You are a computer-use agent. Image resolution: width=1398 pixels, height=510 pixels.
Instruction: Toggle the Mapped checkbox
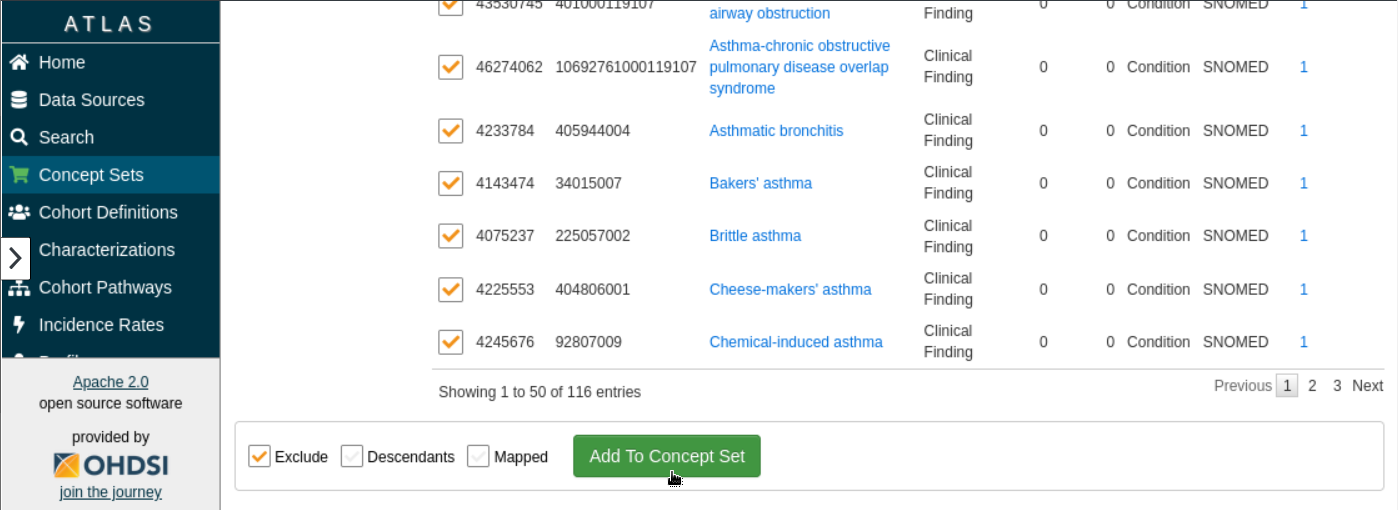[479, 456]
